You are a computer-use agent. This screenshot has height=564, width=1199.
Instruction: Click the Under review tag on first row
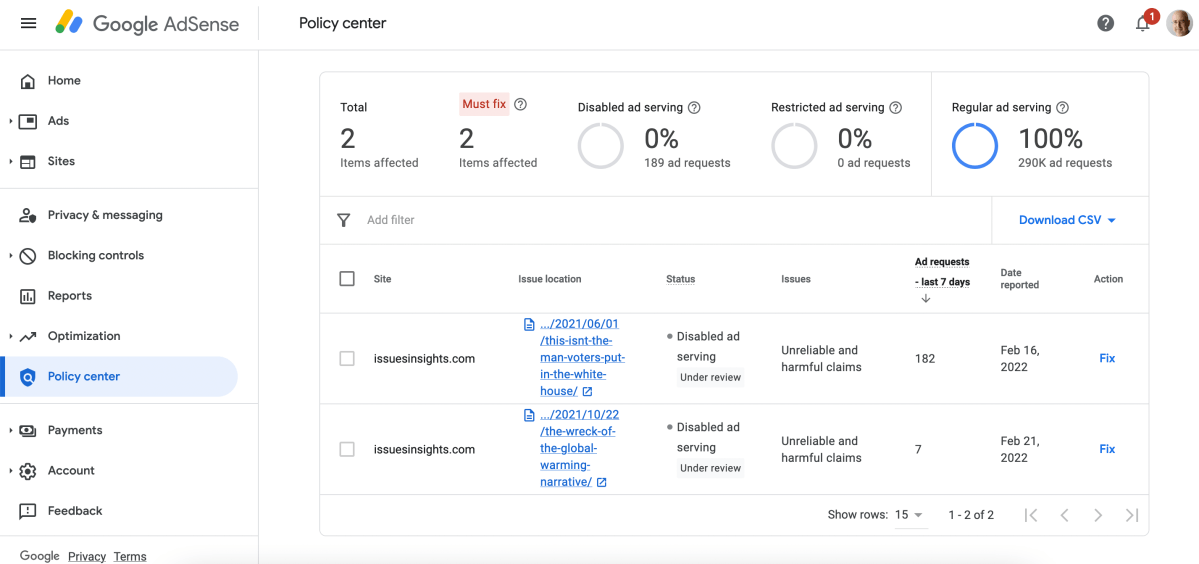click(x=710, y=378)
